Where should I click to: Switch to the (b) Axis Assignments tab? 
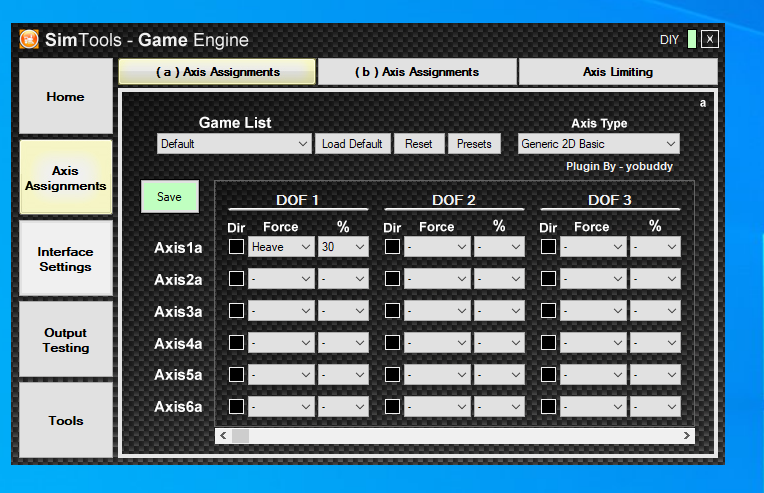pos(417,72)
